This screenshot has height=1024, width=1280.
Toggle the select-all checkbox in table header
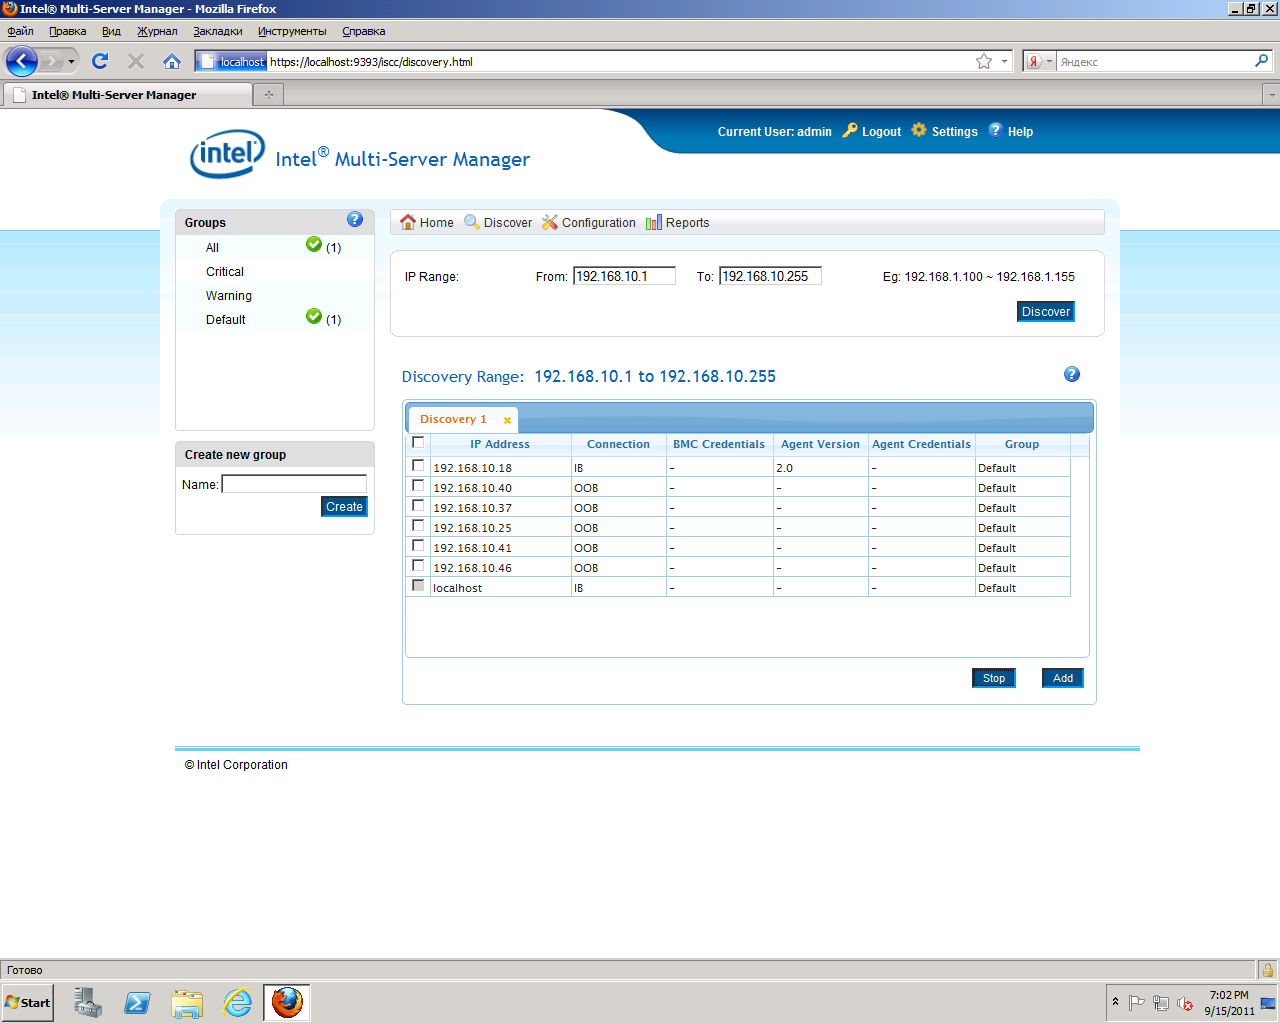[x=418, y=442]
